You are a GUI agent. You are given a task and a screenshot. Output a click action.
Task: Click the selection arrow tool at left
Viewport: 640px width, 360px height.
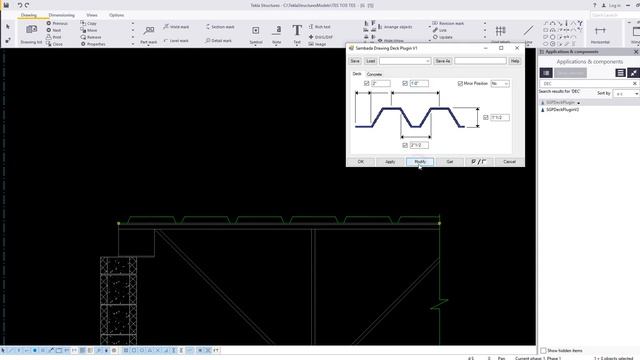point(8,27)
